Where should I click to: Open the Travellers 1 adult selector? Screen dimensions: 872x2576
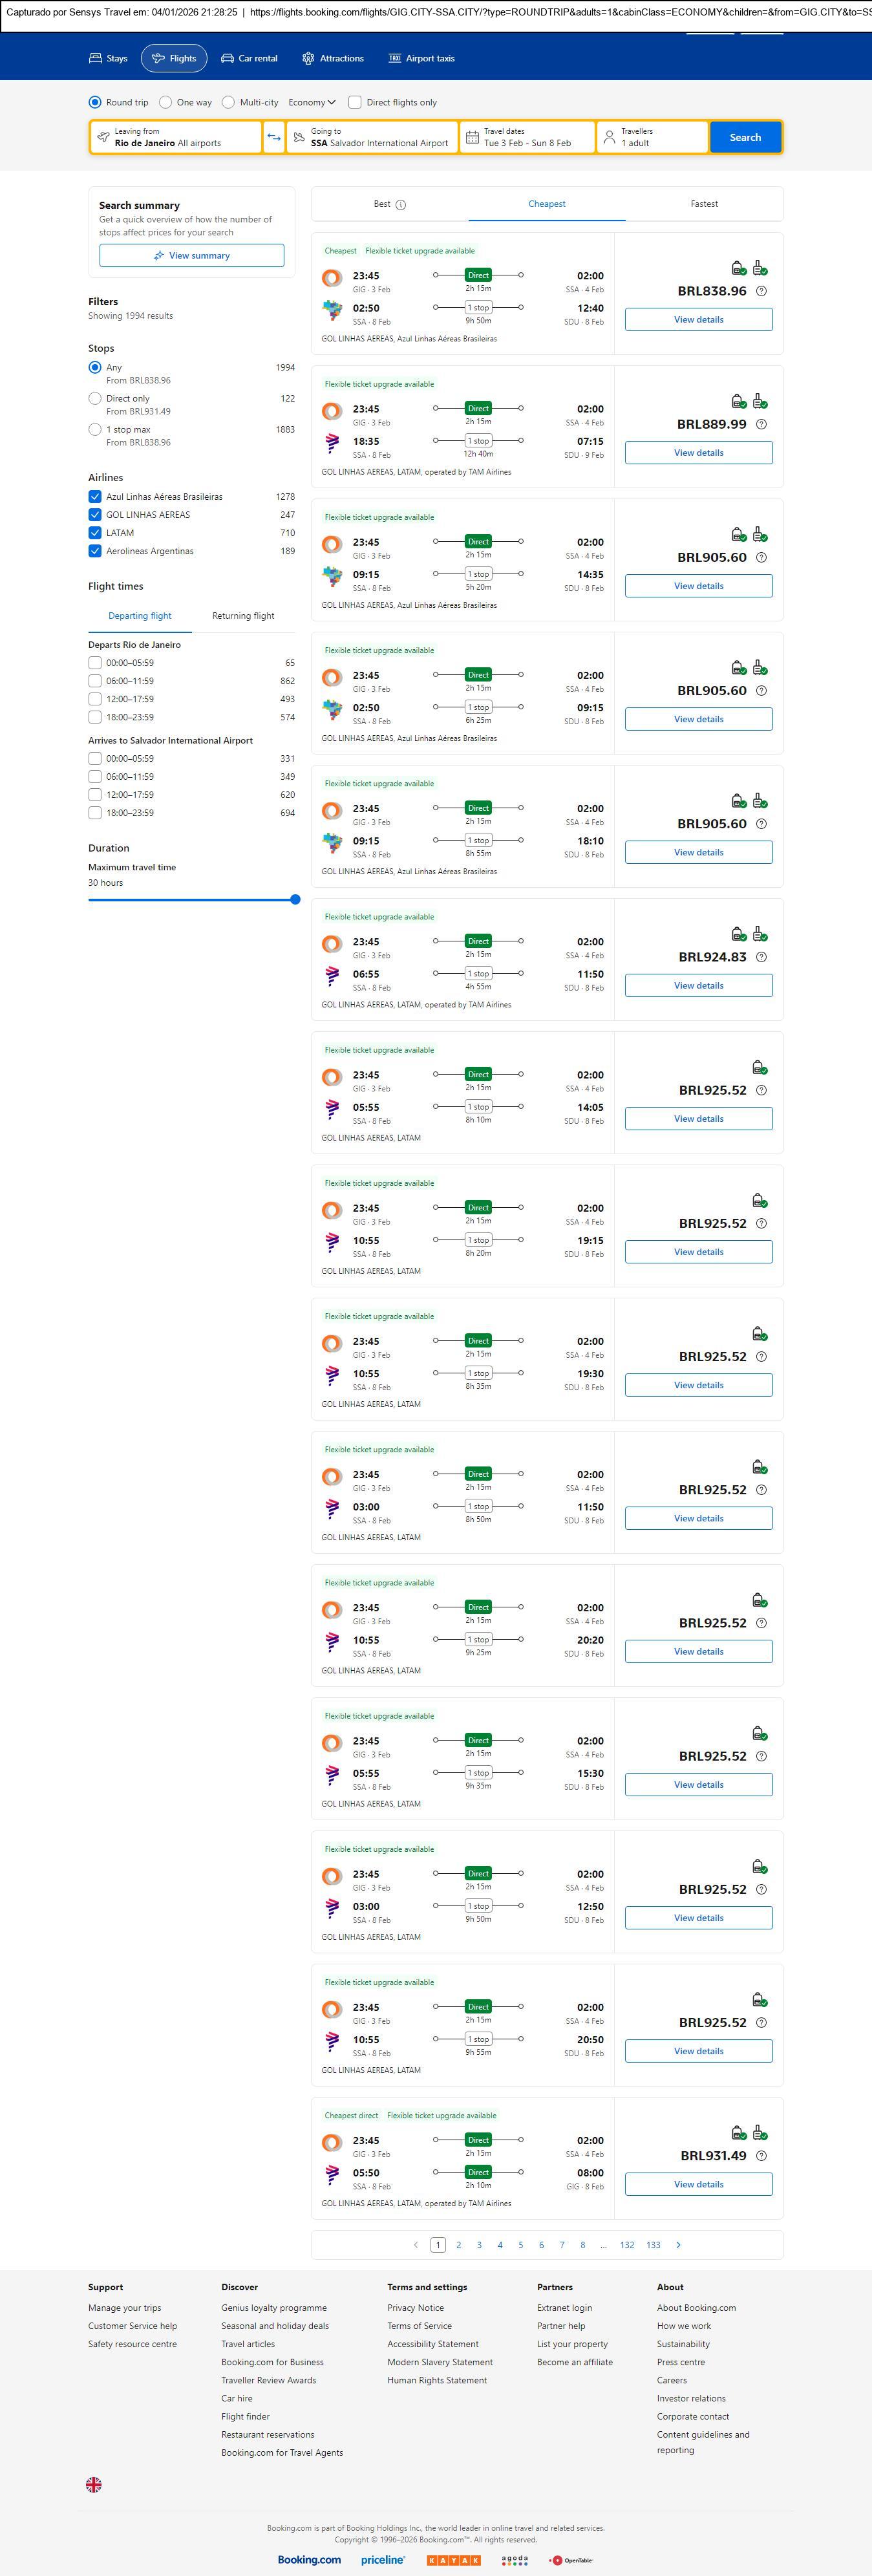(x=652, y=137)
